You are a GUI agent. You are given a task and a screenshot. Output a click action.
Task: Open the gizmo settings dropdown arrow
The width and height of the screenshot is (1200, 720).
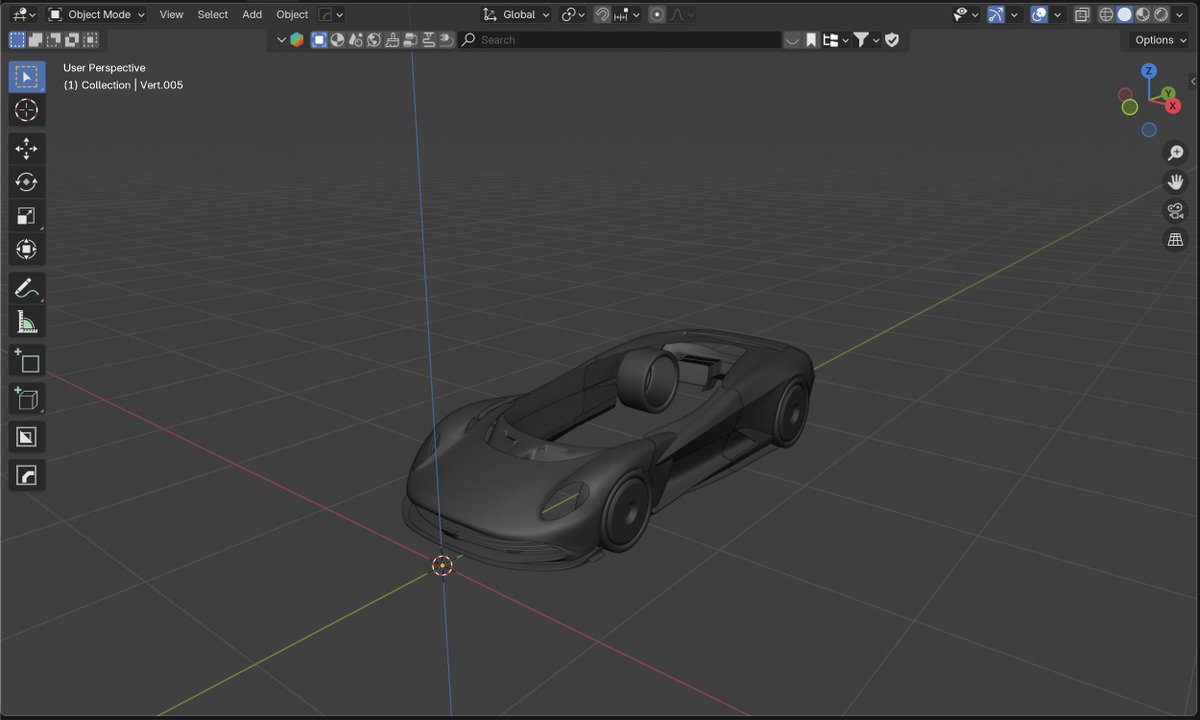[x=1015, y=15]
